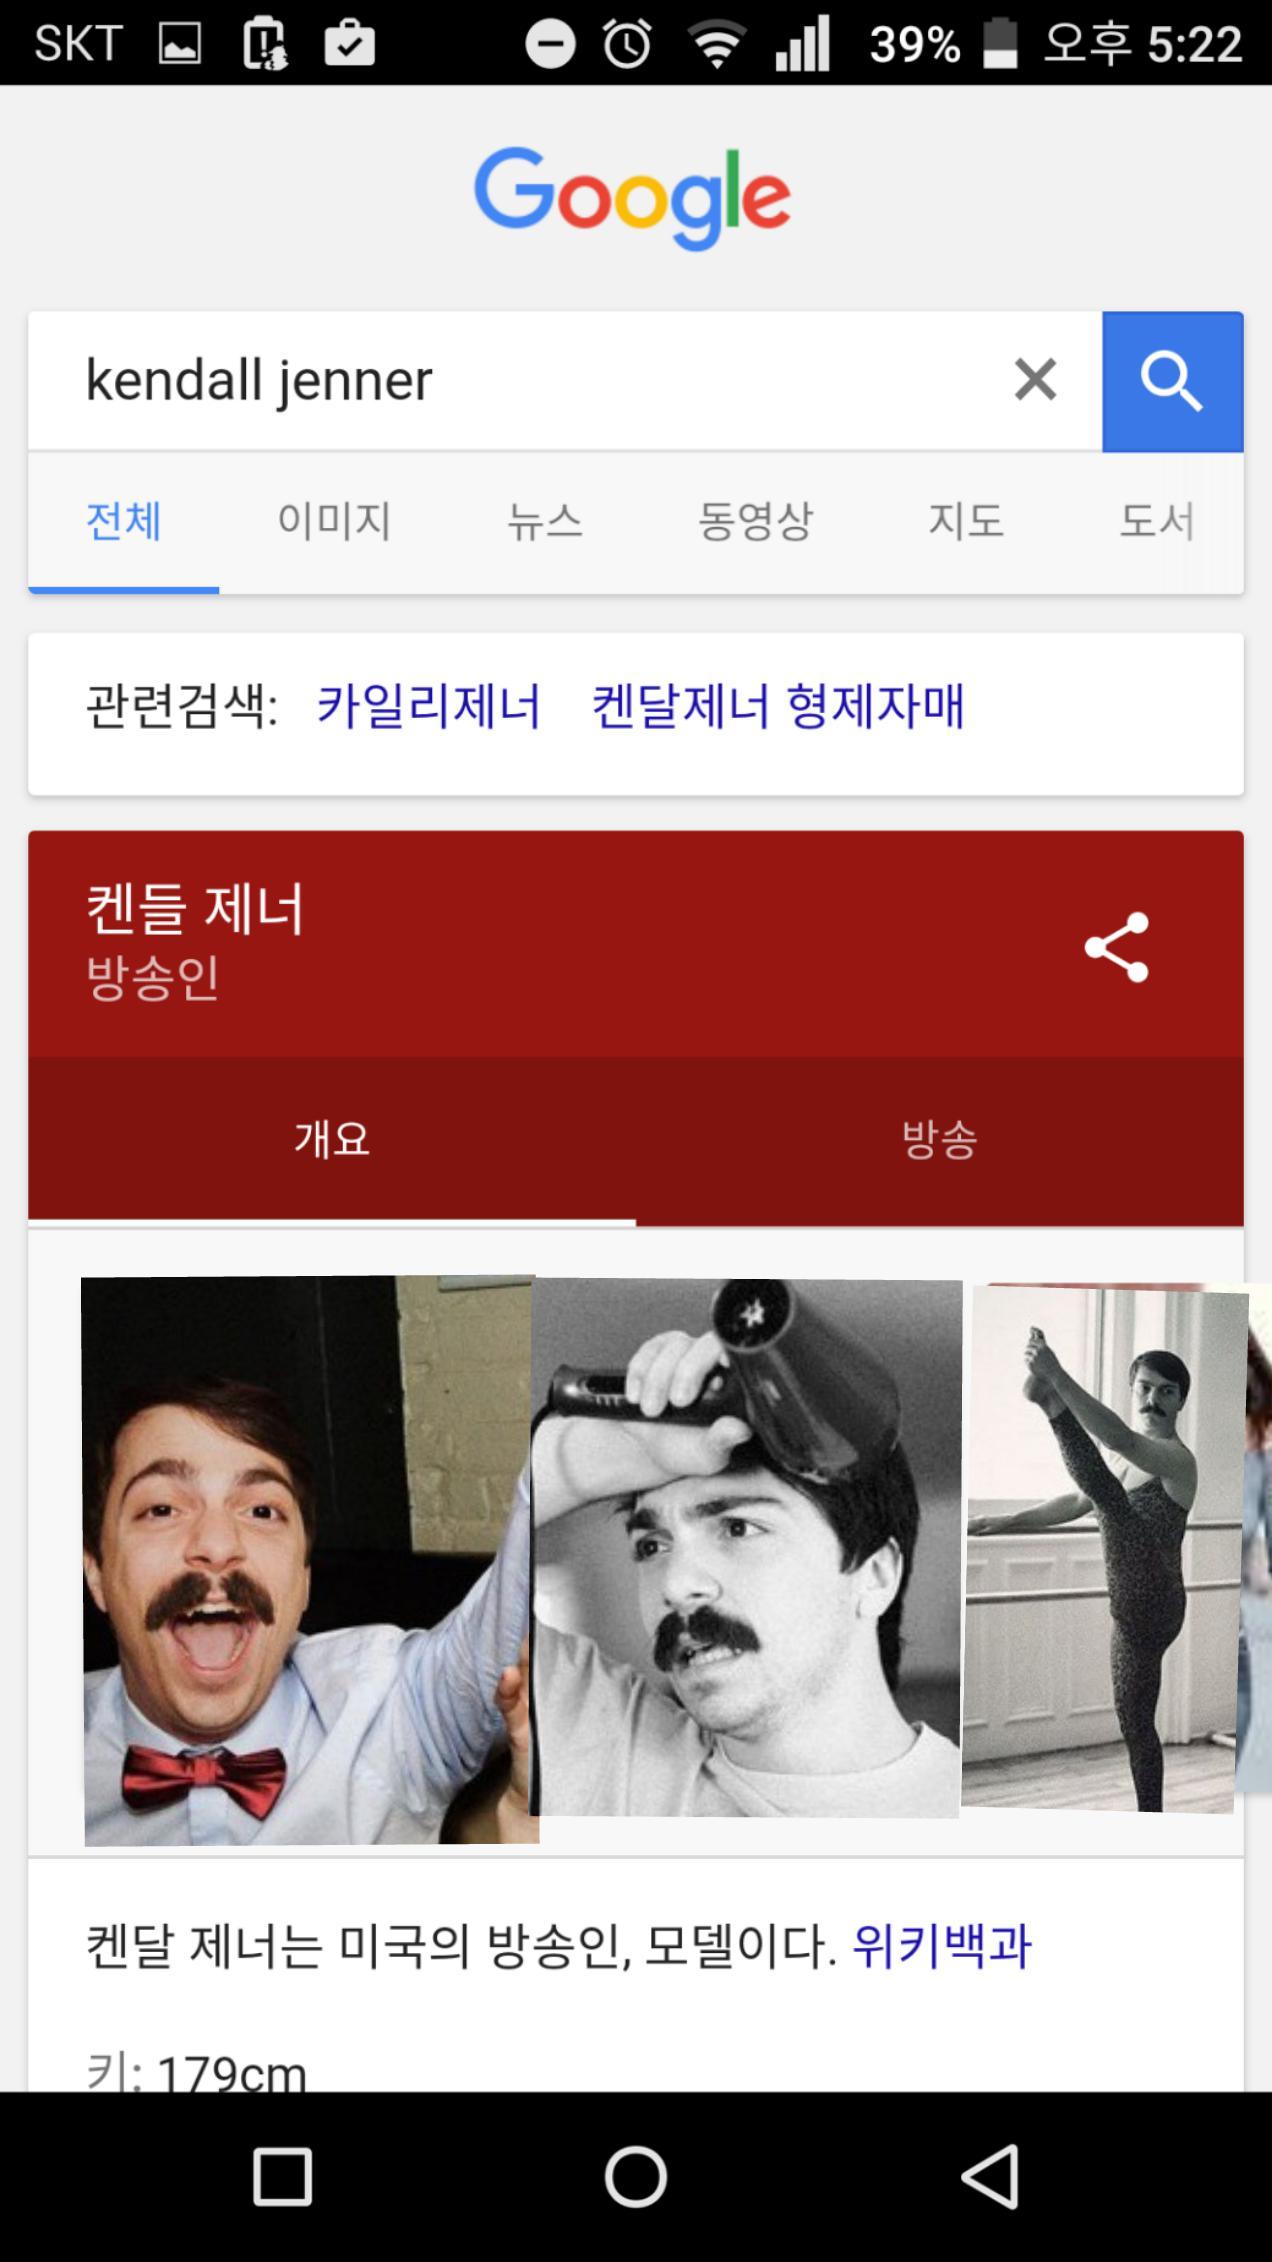Image resolution: width=1272 pixels, height=2262 pixels.
Task: Switch to the 이미지 tab
Action: (x=334, y=521)
